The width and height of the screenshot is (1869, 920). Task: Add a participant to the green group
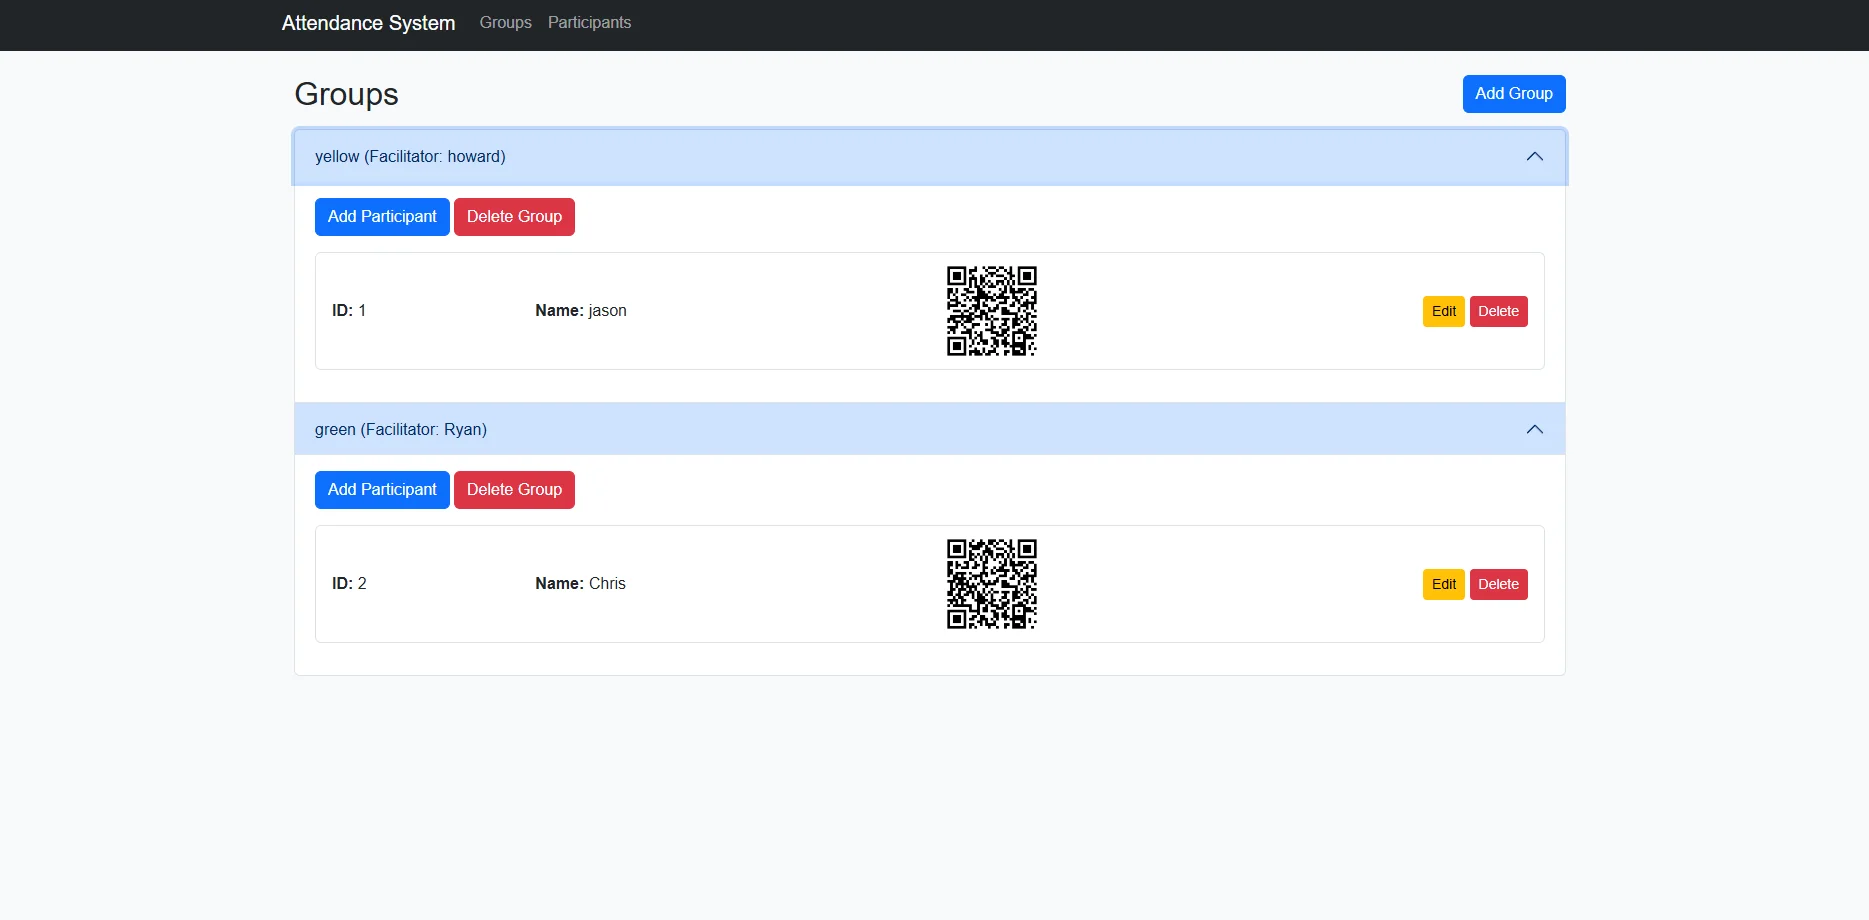381,489
